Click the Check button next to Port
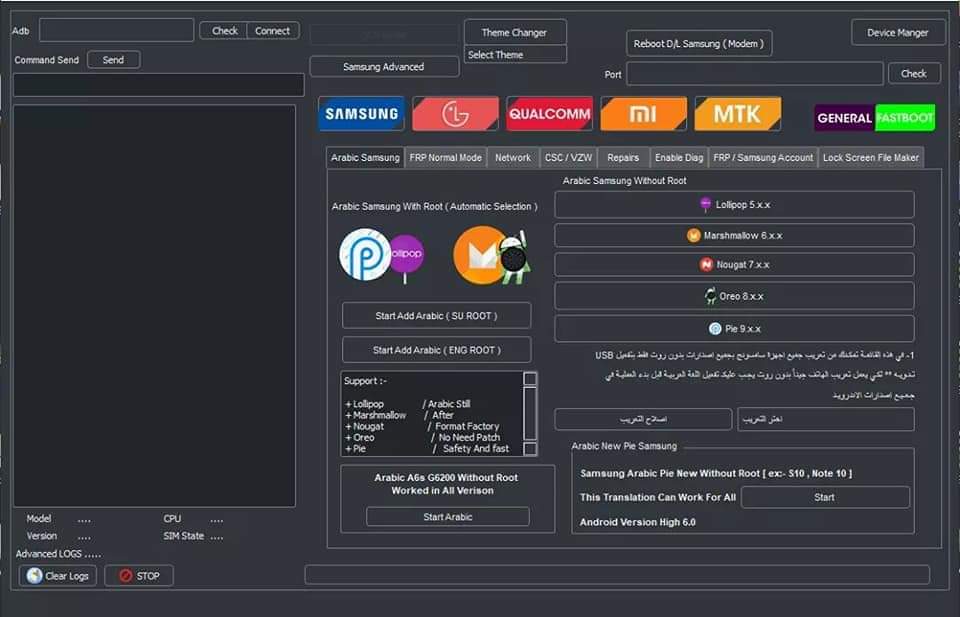Screen dimensions: 960x617 [x=913, y=73]
